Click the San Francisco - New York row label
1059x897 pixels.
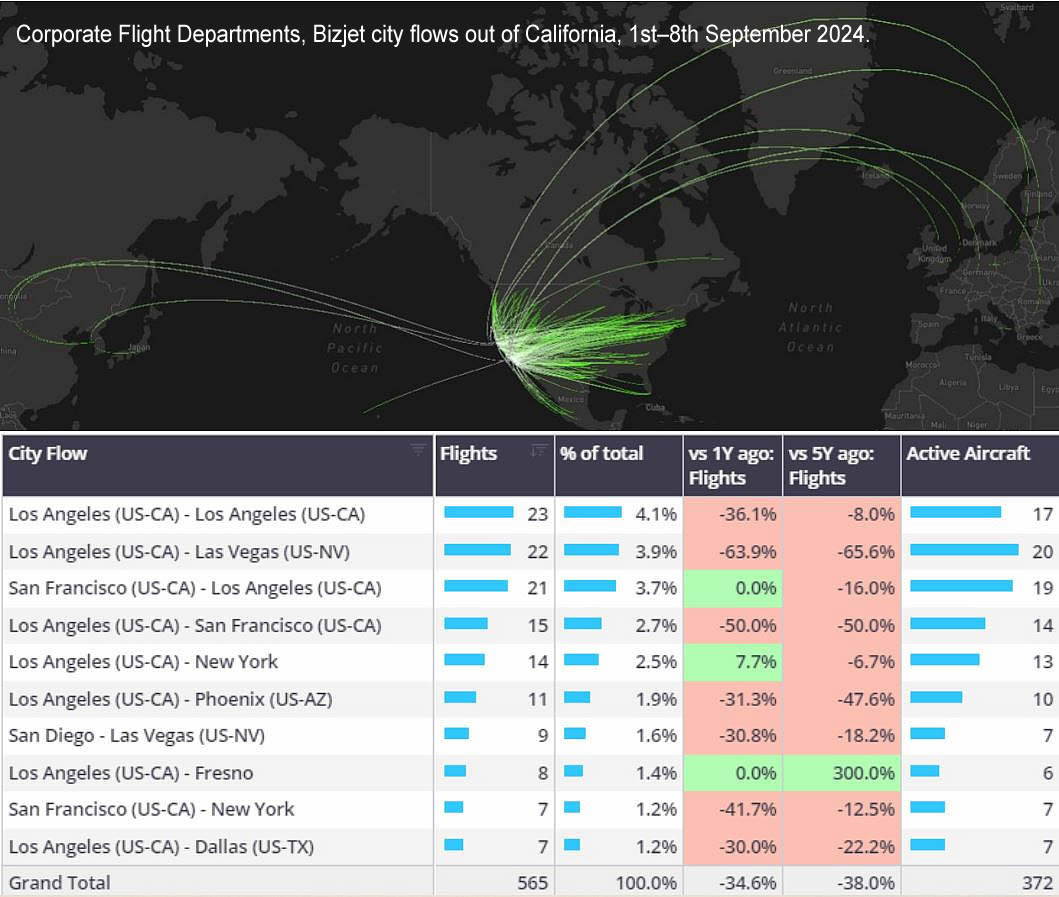point(152,810)
